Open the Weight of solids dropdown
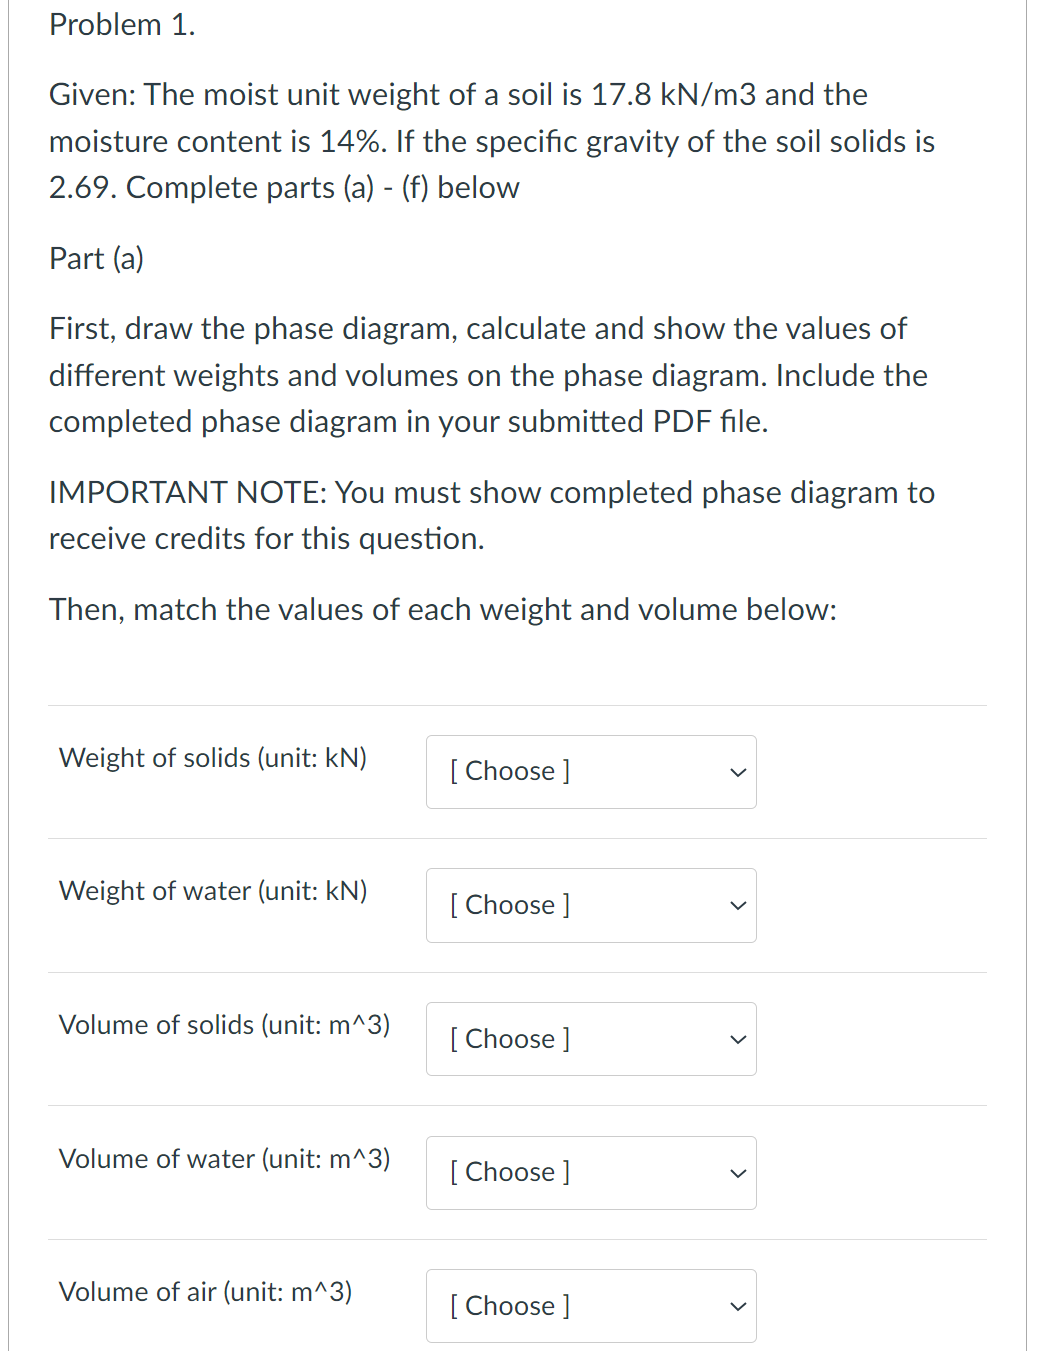Screen dimensions: 1047x1351 pyautogui.click(x=590, y=771)
